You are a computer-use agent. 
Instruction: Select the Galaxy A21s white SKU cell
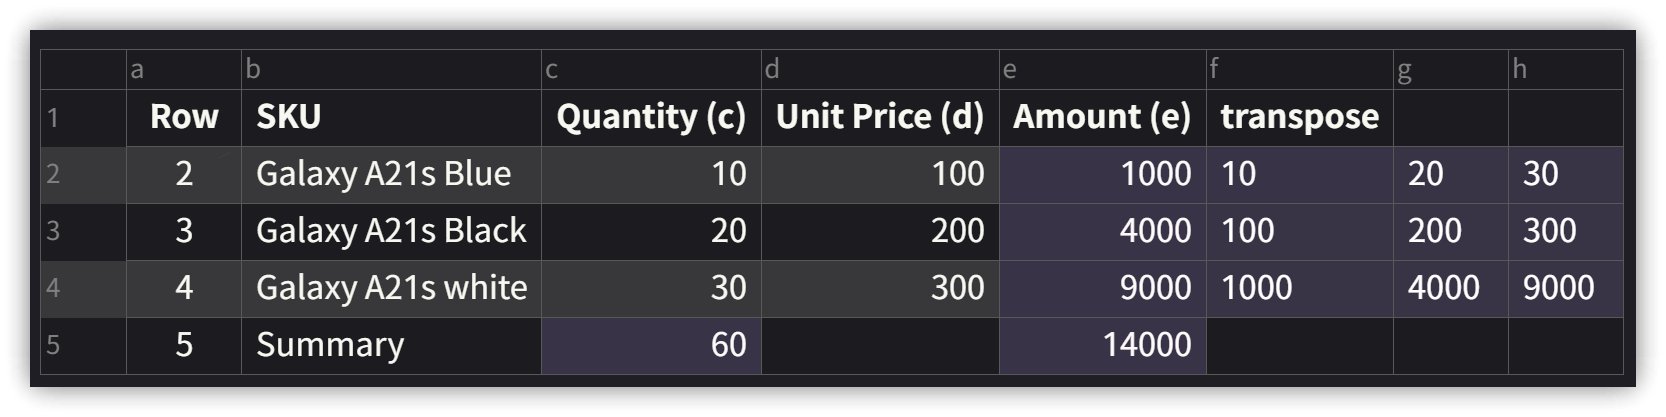(391, 289)
